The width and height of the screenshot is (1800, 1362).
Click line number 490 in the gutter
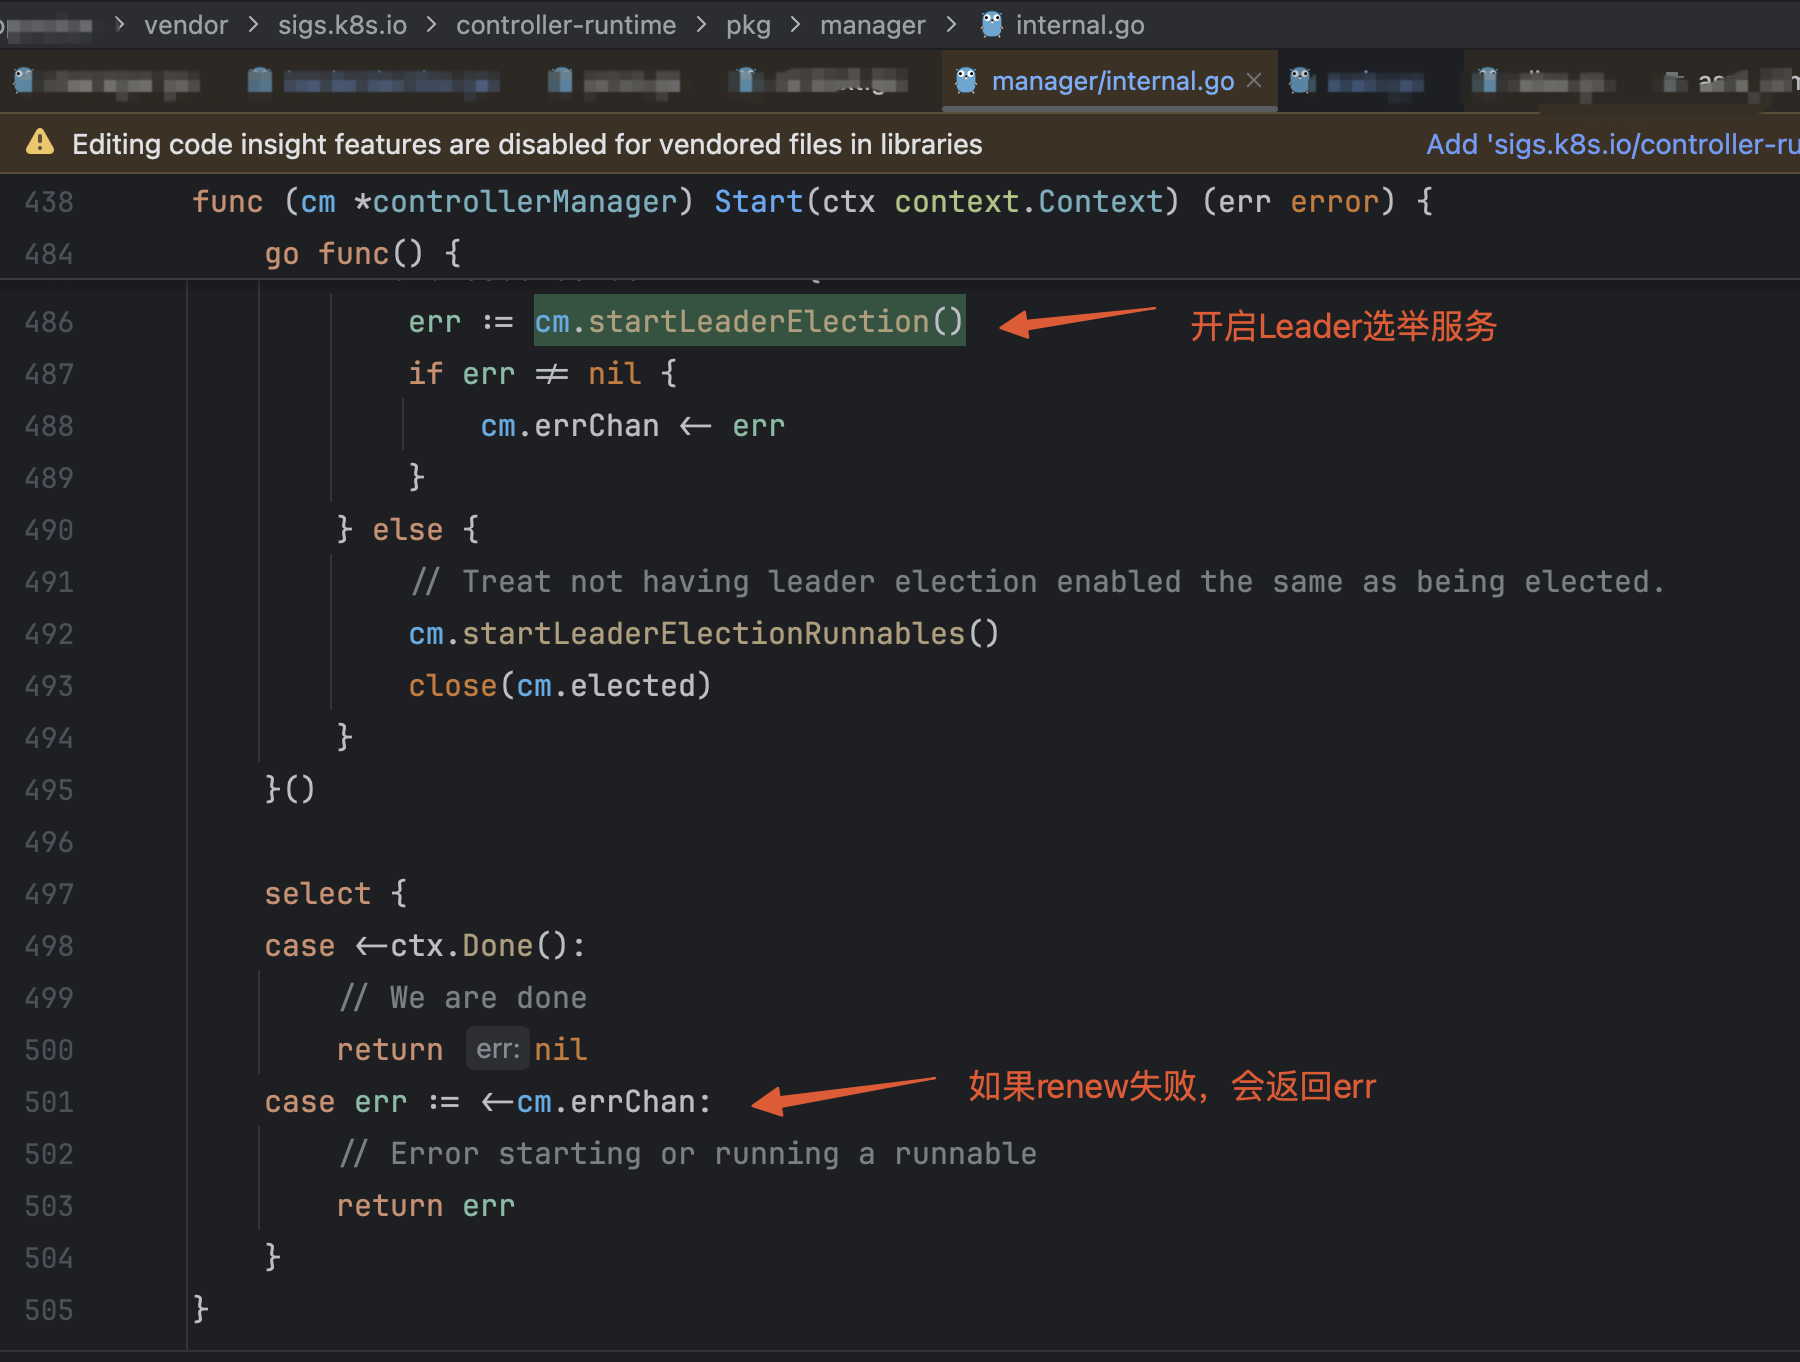(49, 530)
